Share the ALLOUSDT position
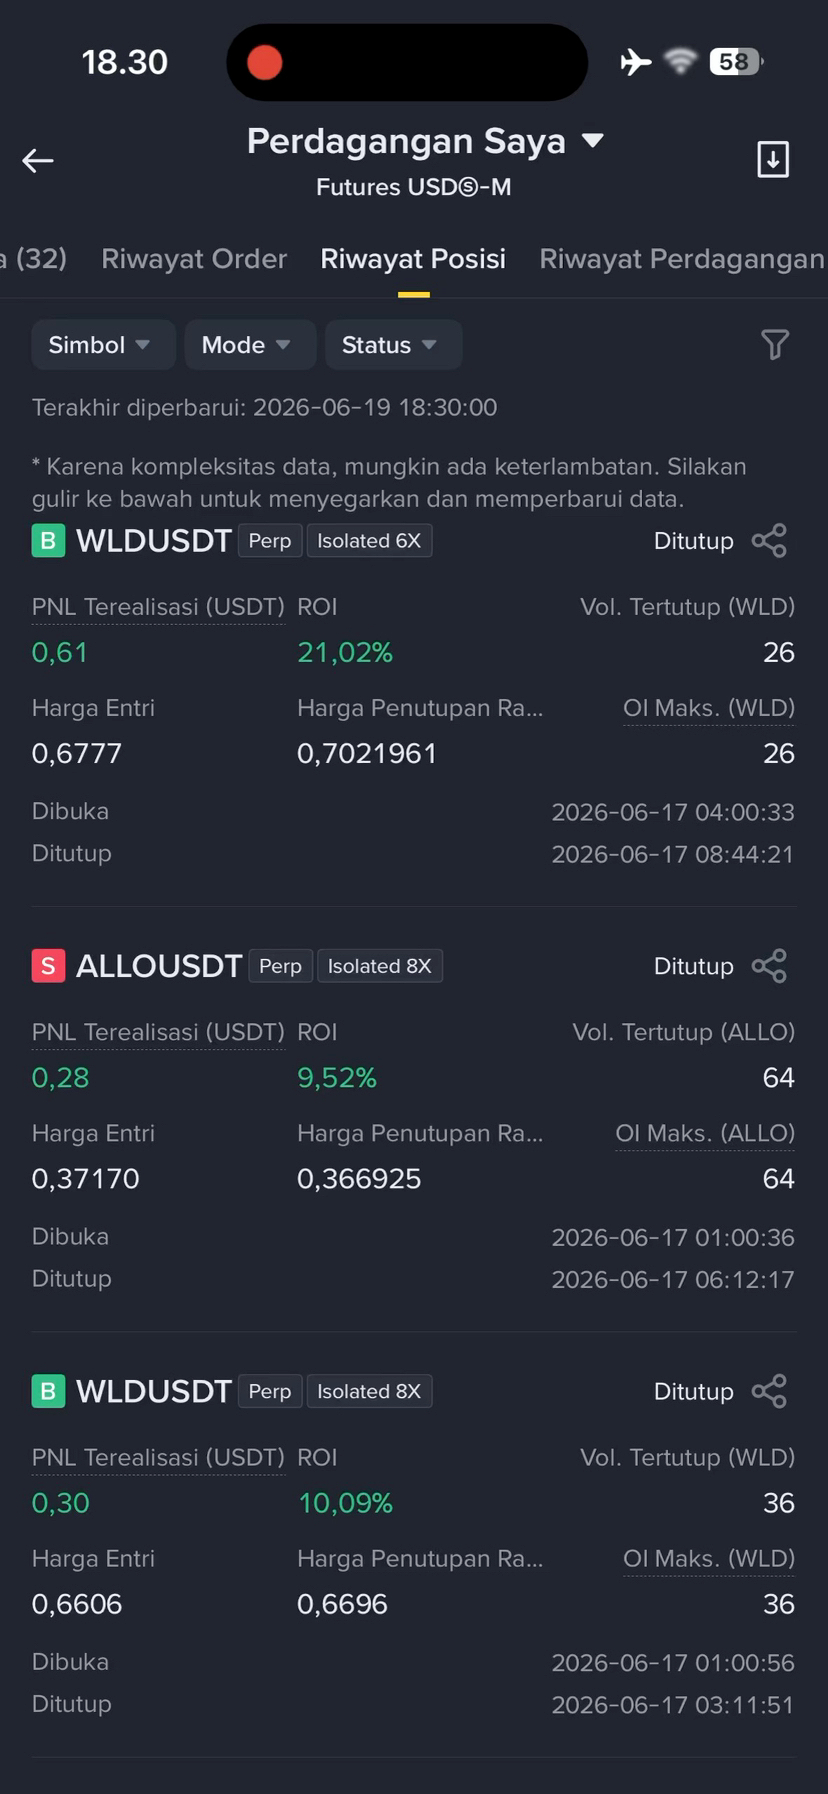Screen dimensions: 828x1794 [769, 966]
